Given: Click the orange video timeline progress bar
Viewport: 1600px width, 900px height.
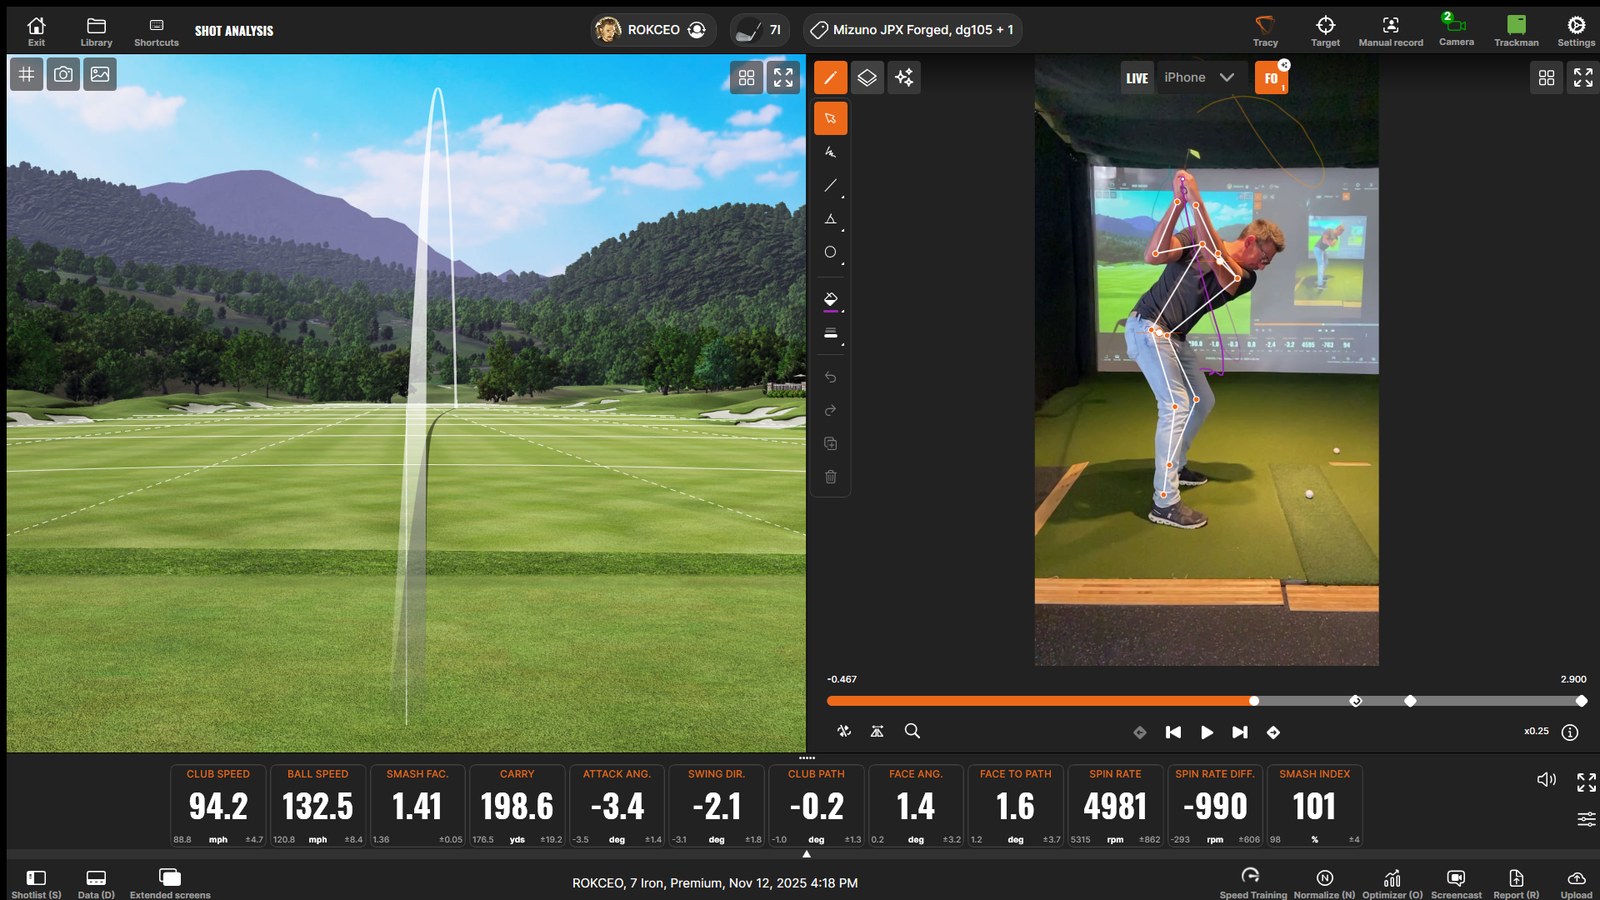Looking at the screenshot, I should click(x=1040, y=701).
